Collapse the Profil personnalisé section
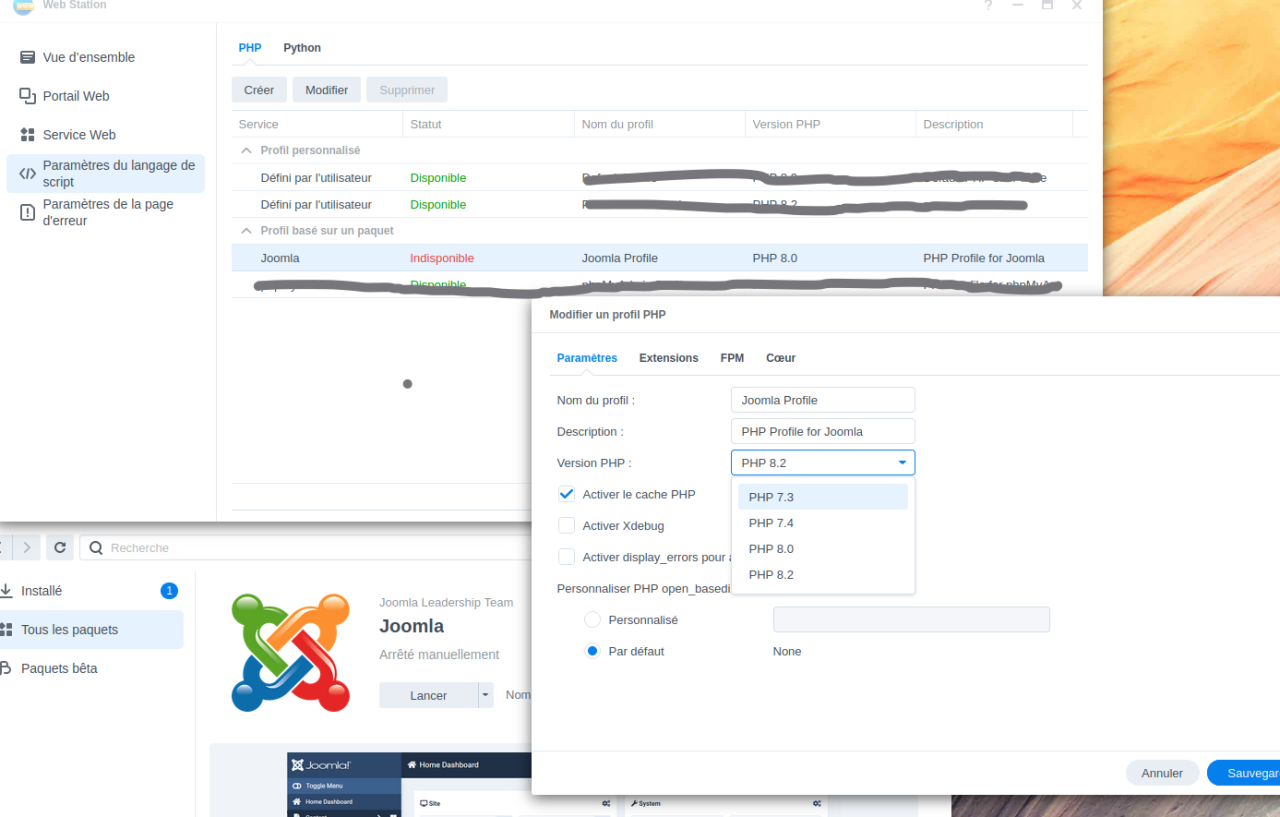1280x817 pixels. (246, 150)
